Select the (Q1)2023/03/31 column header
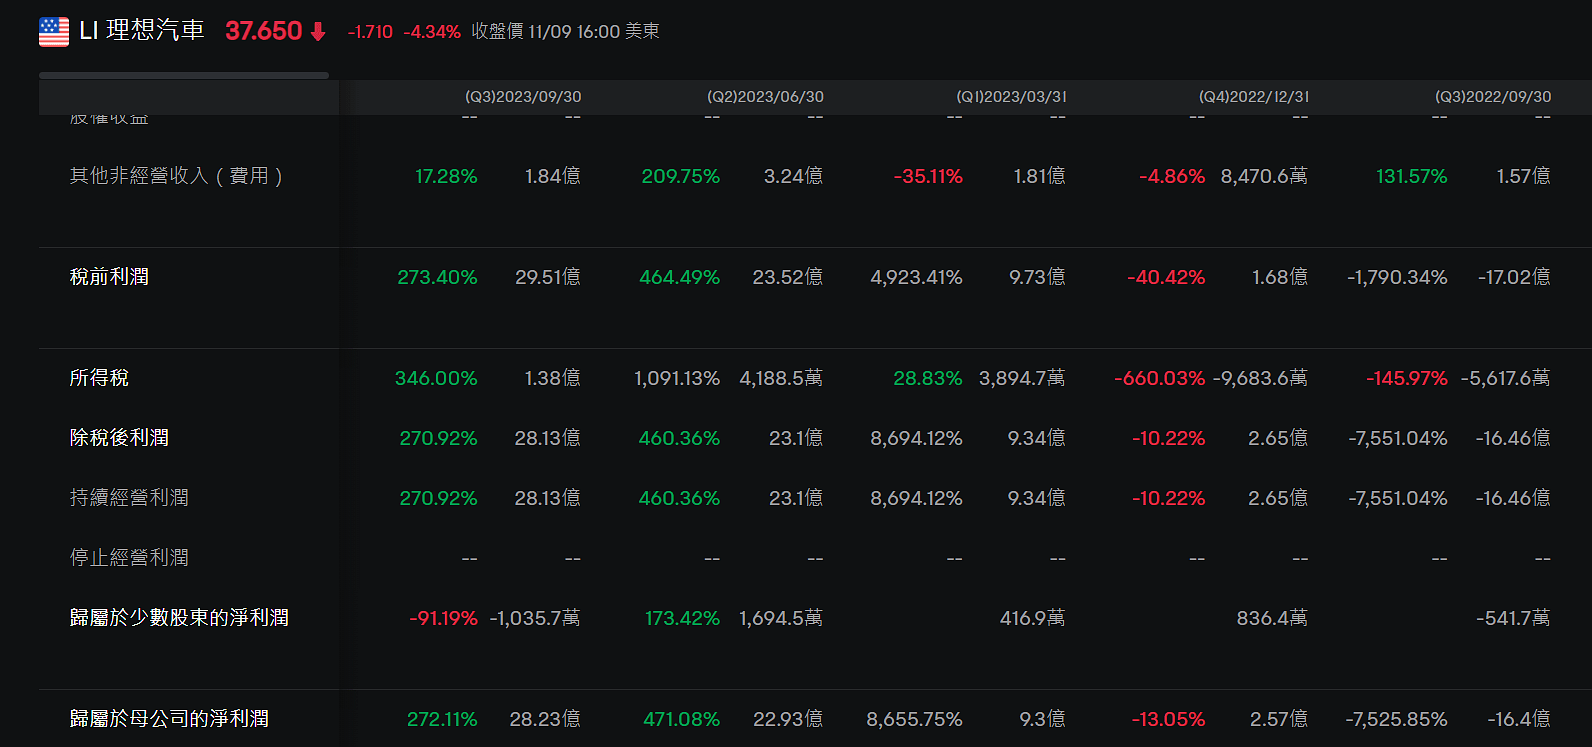 1011,97
